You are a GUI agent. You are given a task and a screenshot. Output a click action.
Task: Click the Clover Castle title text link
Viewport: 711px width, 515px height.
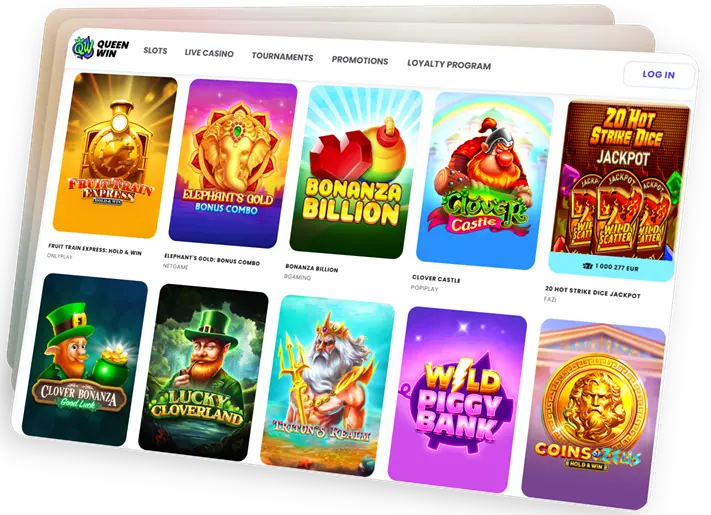pos(436,279)
